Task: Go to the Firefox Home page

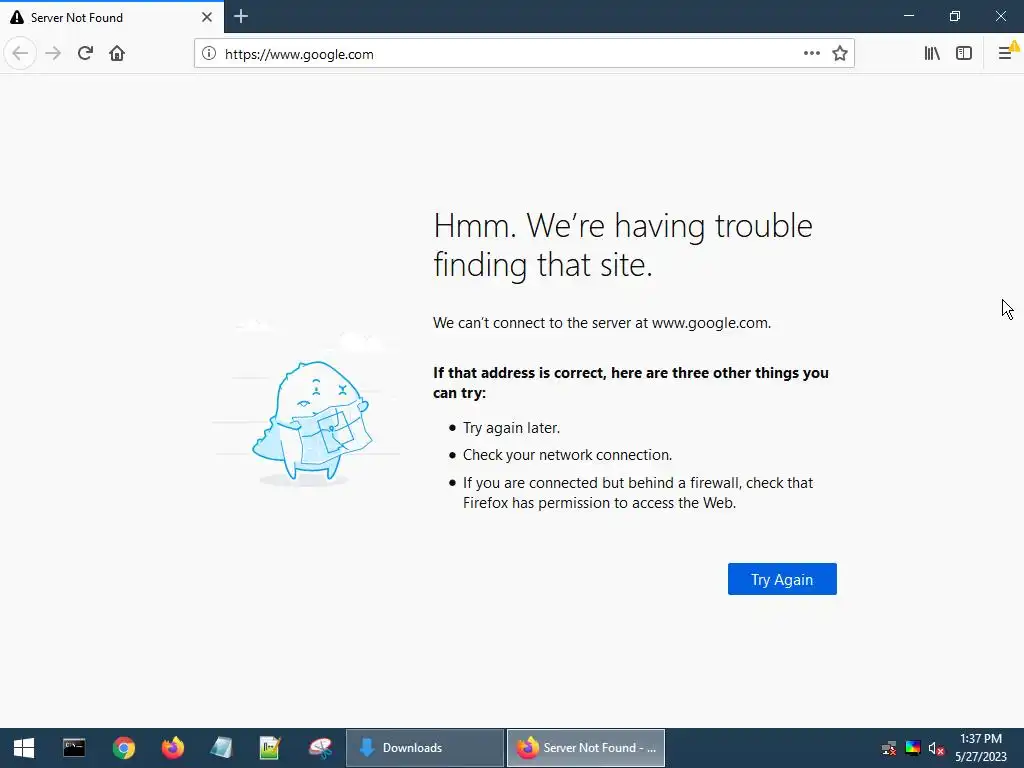Action: click(x=117, y=54)
